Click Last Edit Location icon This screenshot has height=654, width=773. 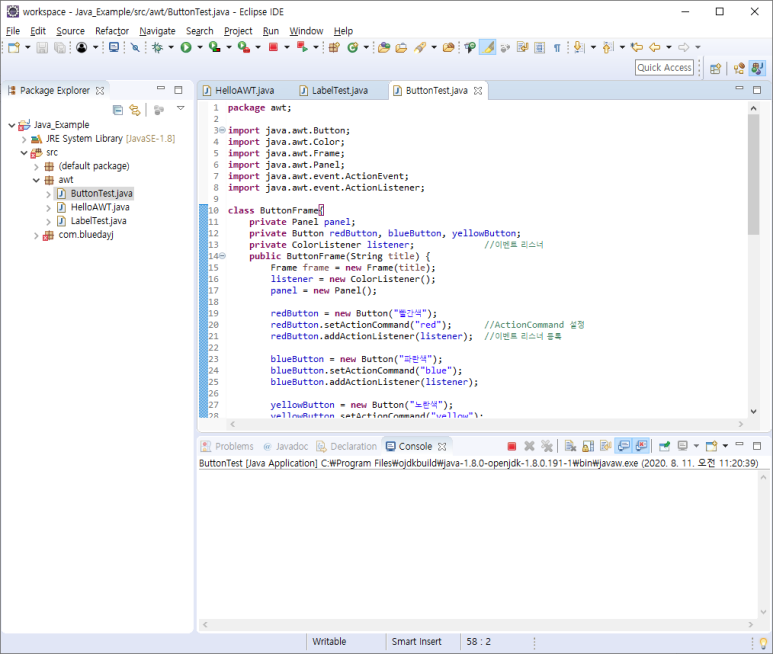click(637, 47)
